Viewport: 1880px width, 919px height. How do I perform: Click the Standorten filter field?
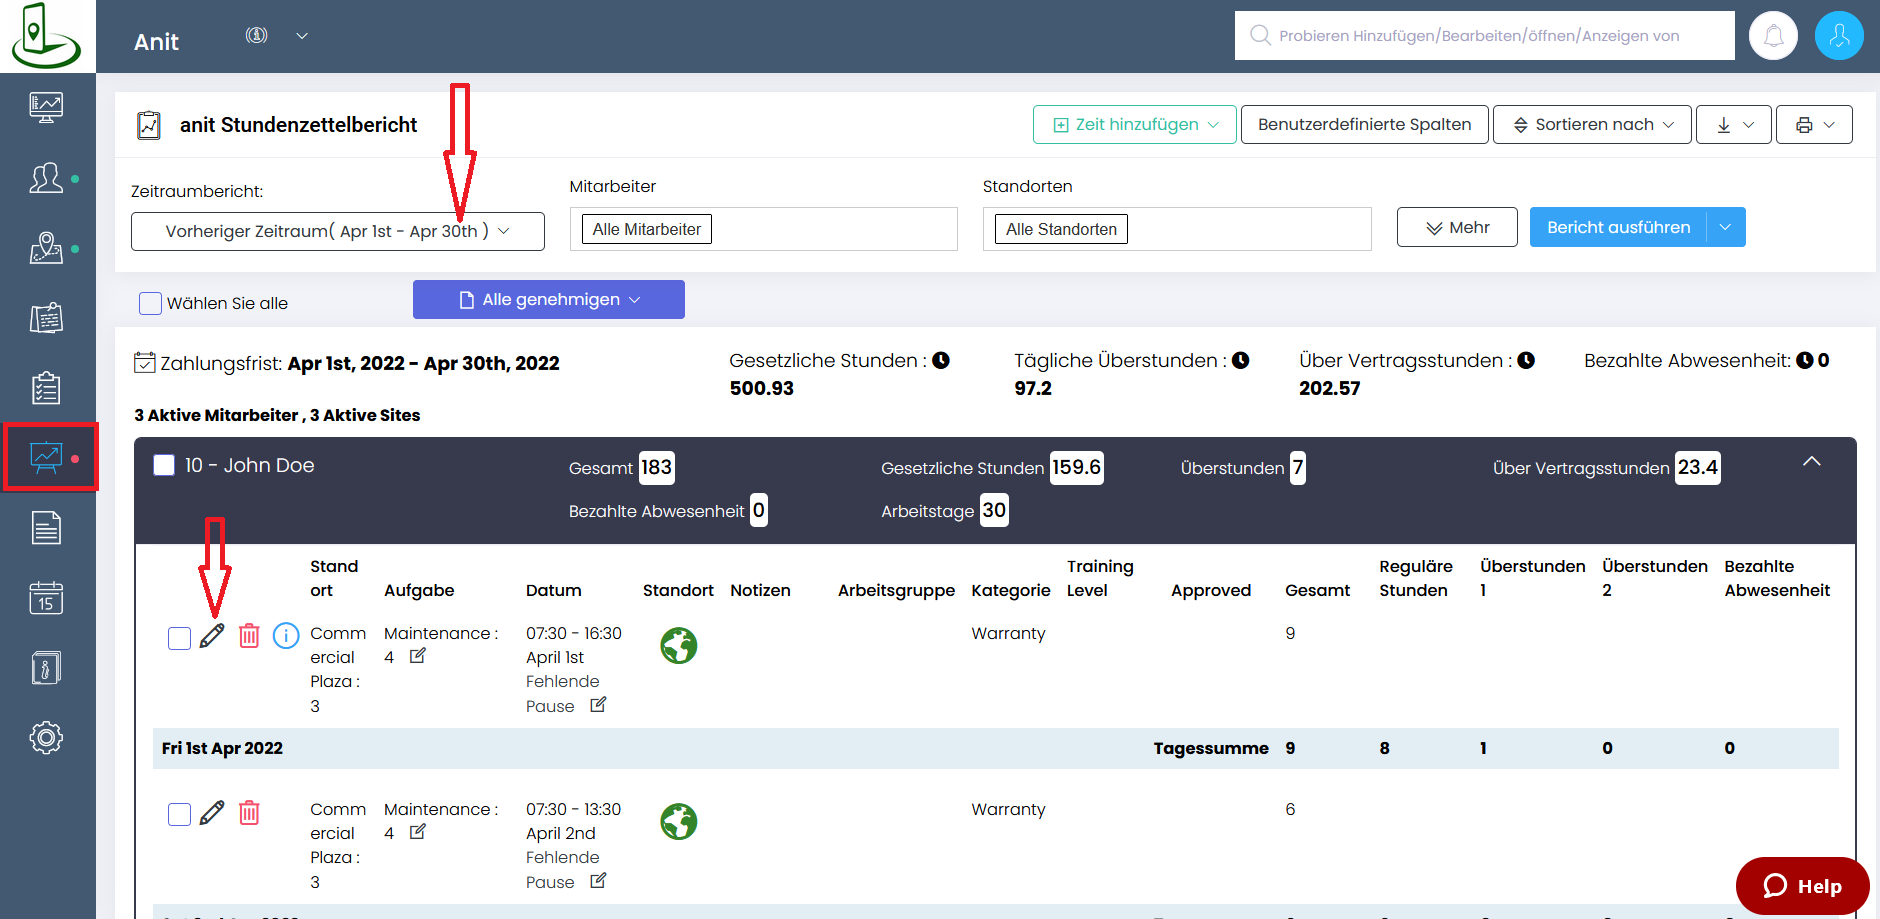pyautogui.click(x=1177, y=229)
